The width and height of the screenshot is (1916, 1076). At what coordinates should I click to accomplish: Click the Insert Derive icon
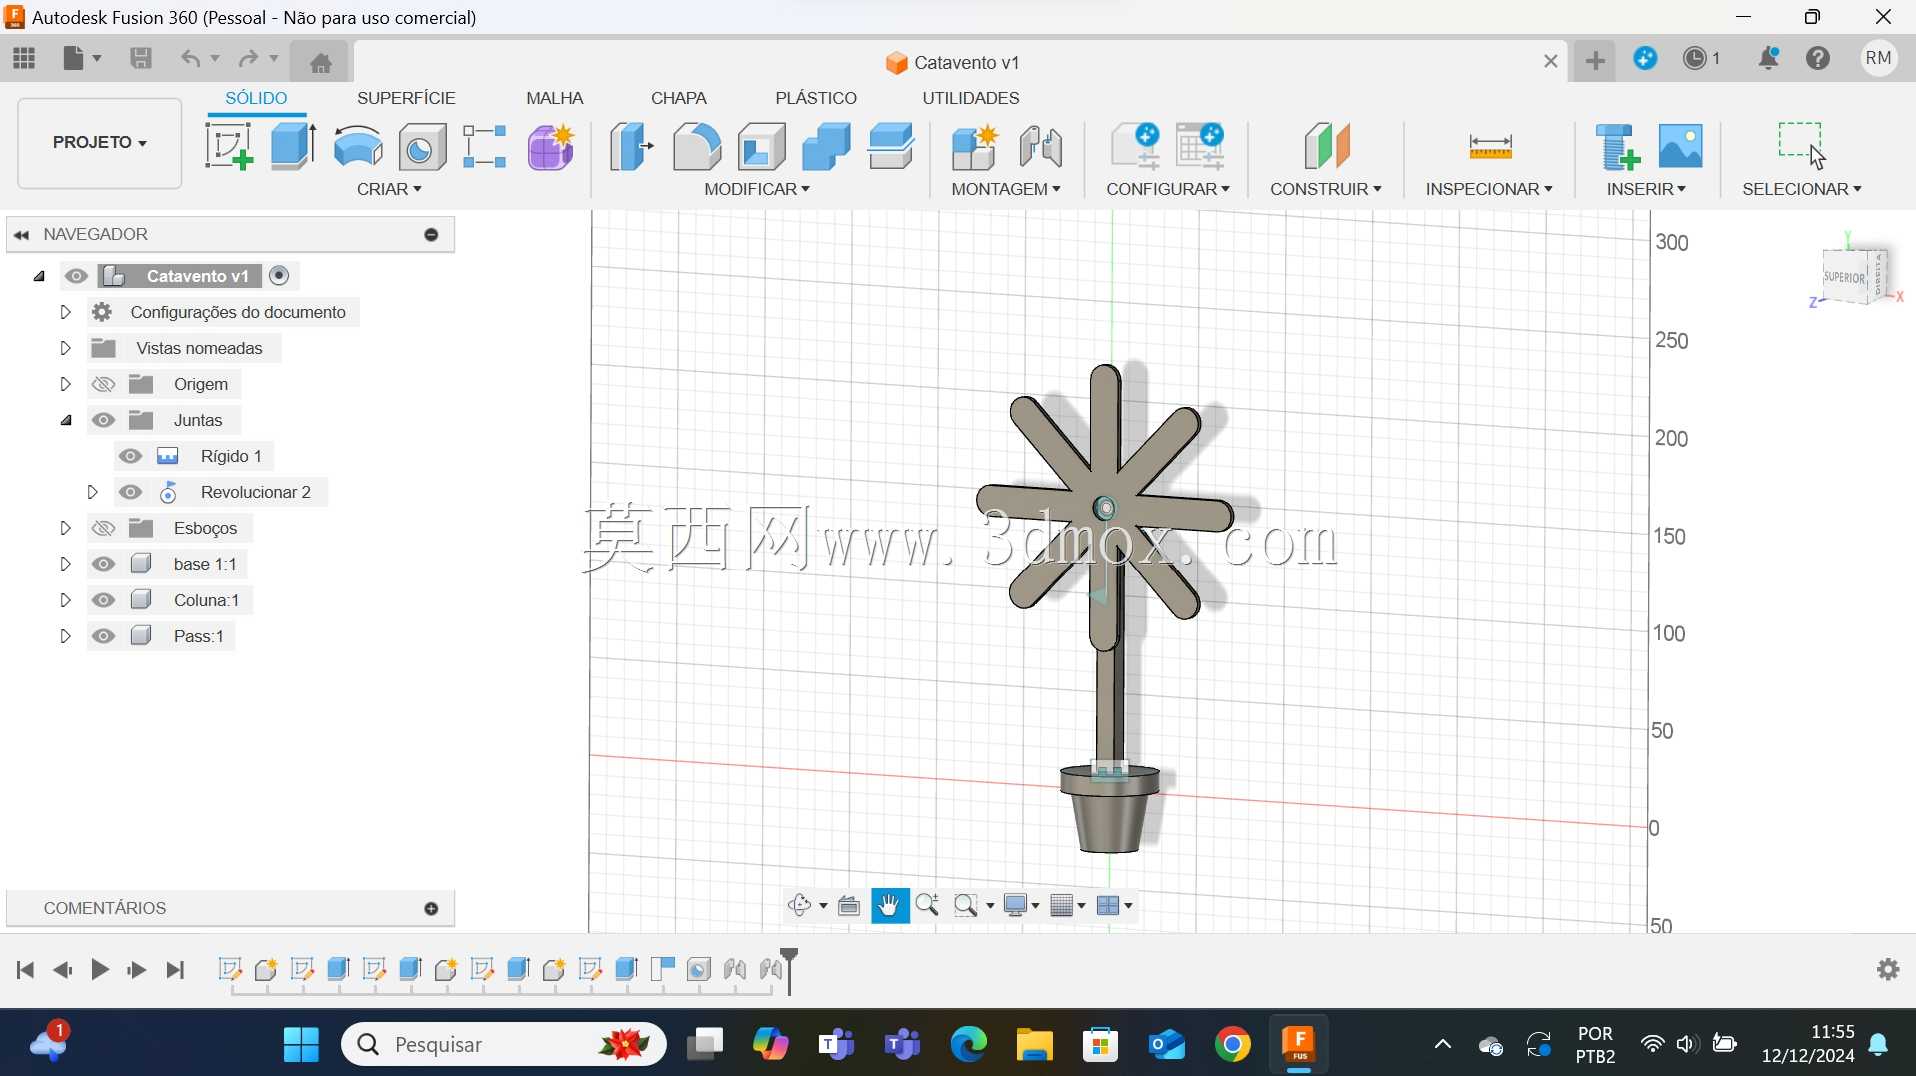[1617, 146]
